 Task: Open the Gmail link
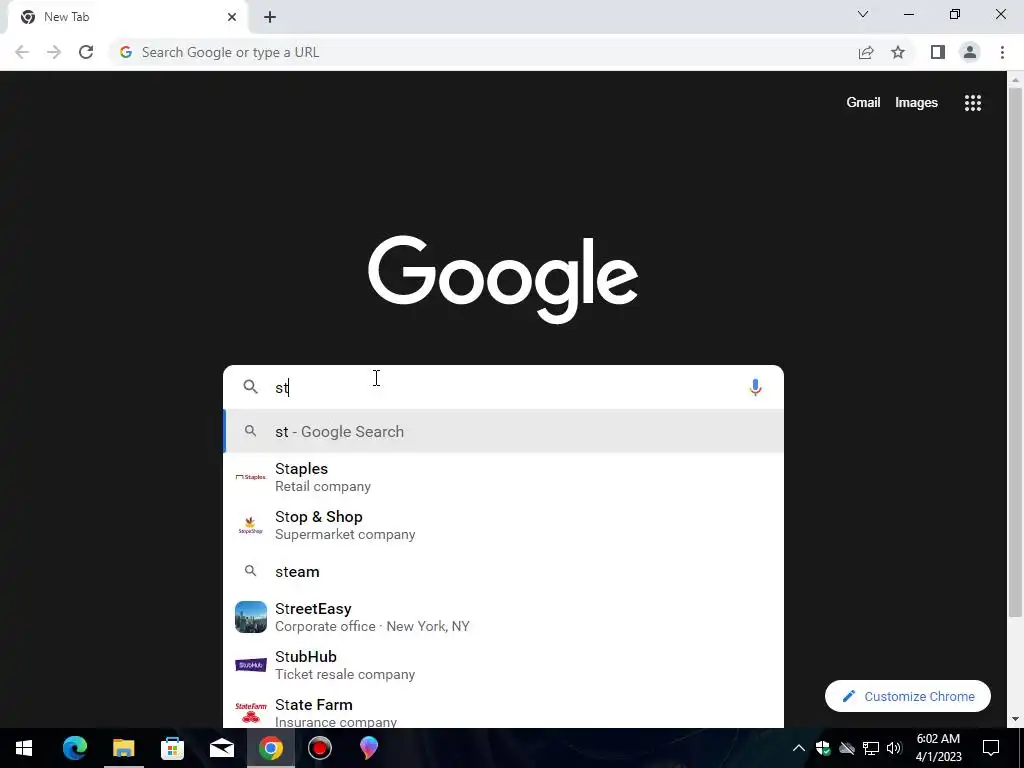(863, 103)
